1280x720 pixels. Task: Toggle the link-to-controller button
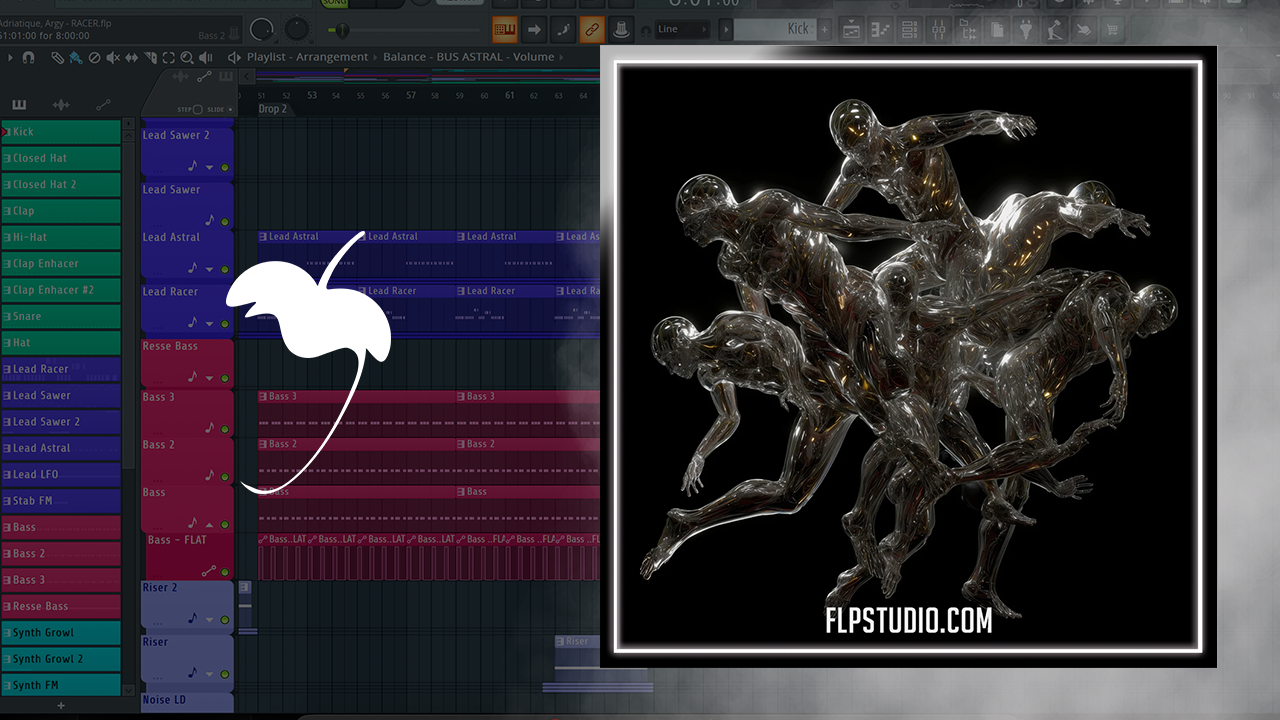592,29
